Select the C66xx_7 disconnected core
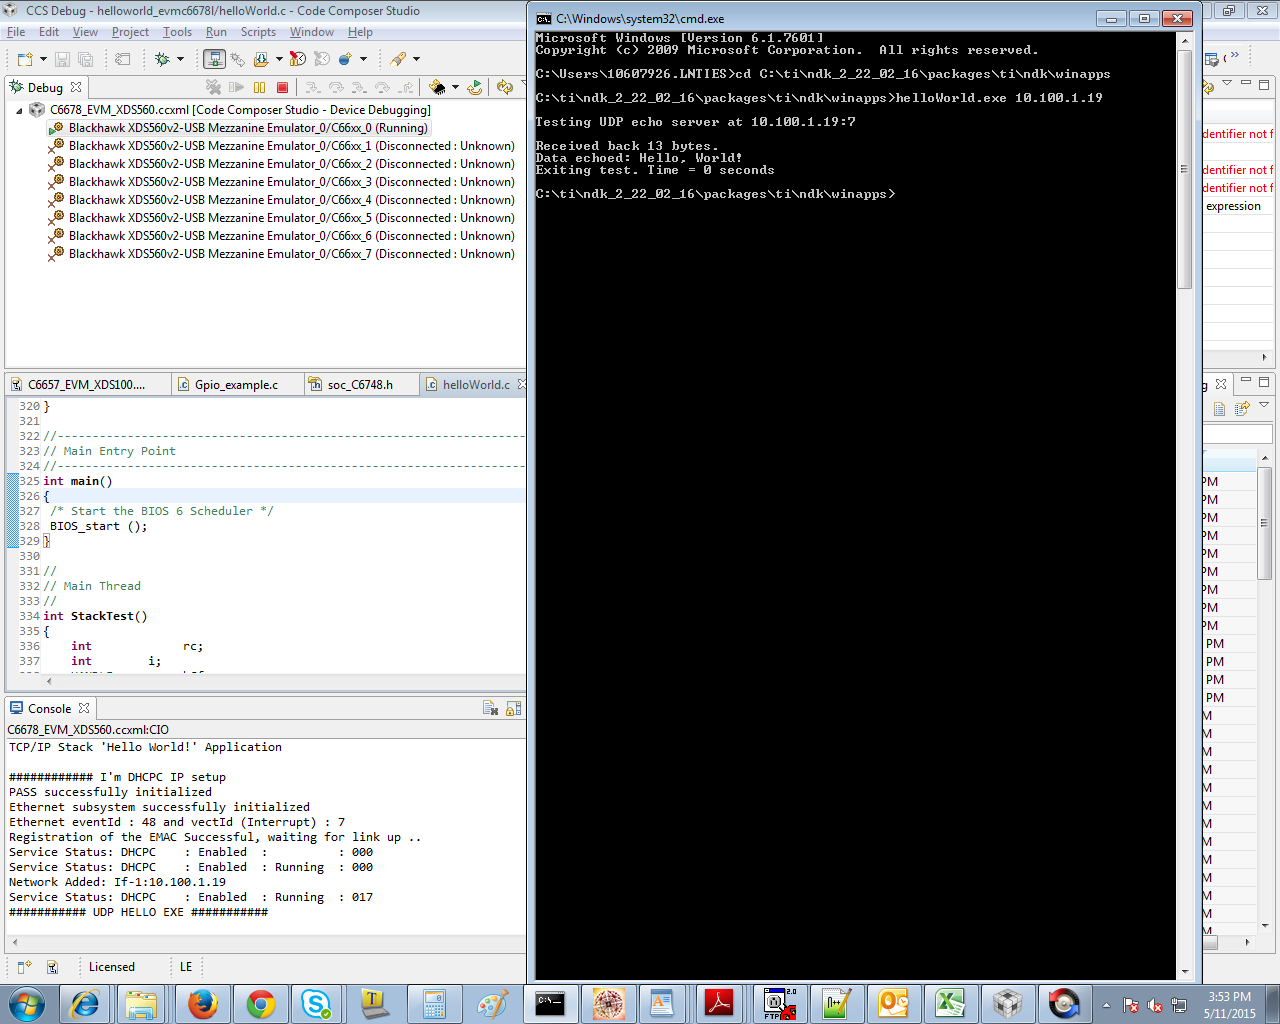This screenshot has height=1024, width=1280. pyautogui.click(x=292, y=254)
